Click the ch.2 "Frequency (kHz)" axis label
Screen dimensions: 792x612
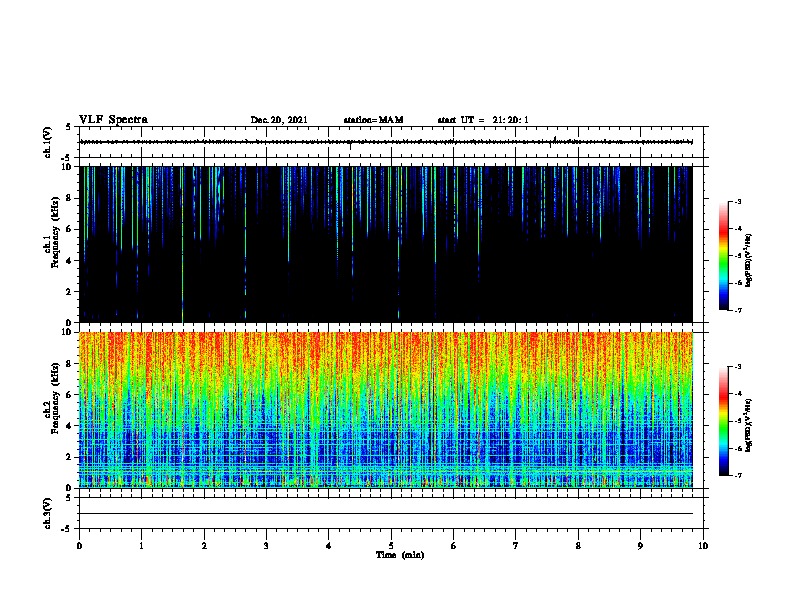(x=55, y=398)
